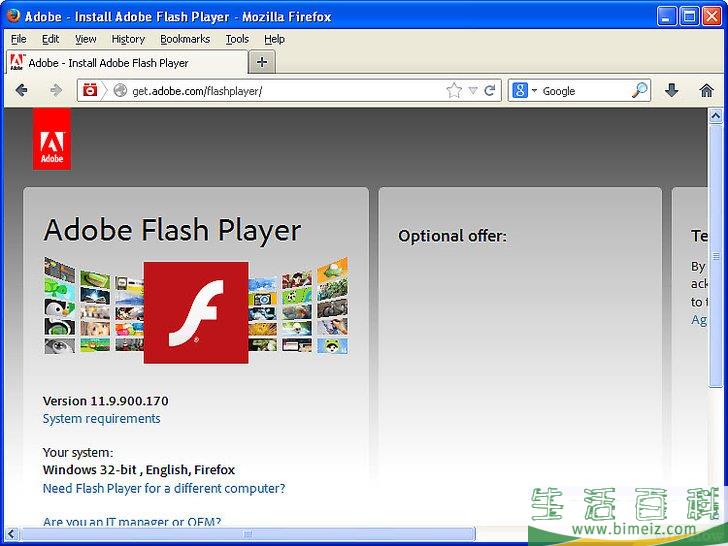Open the Help menu

pyautogui.click(x=274, y=39)
